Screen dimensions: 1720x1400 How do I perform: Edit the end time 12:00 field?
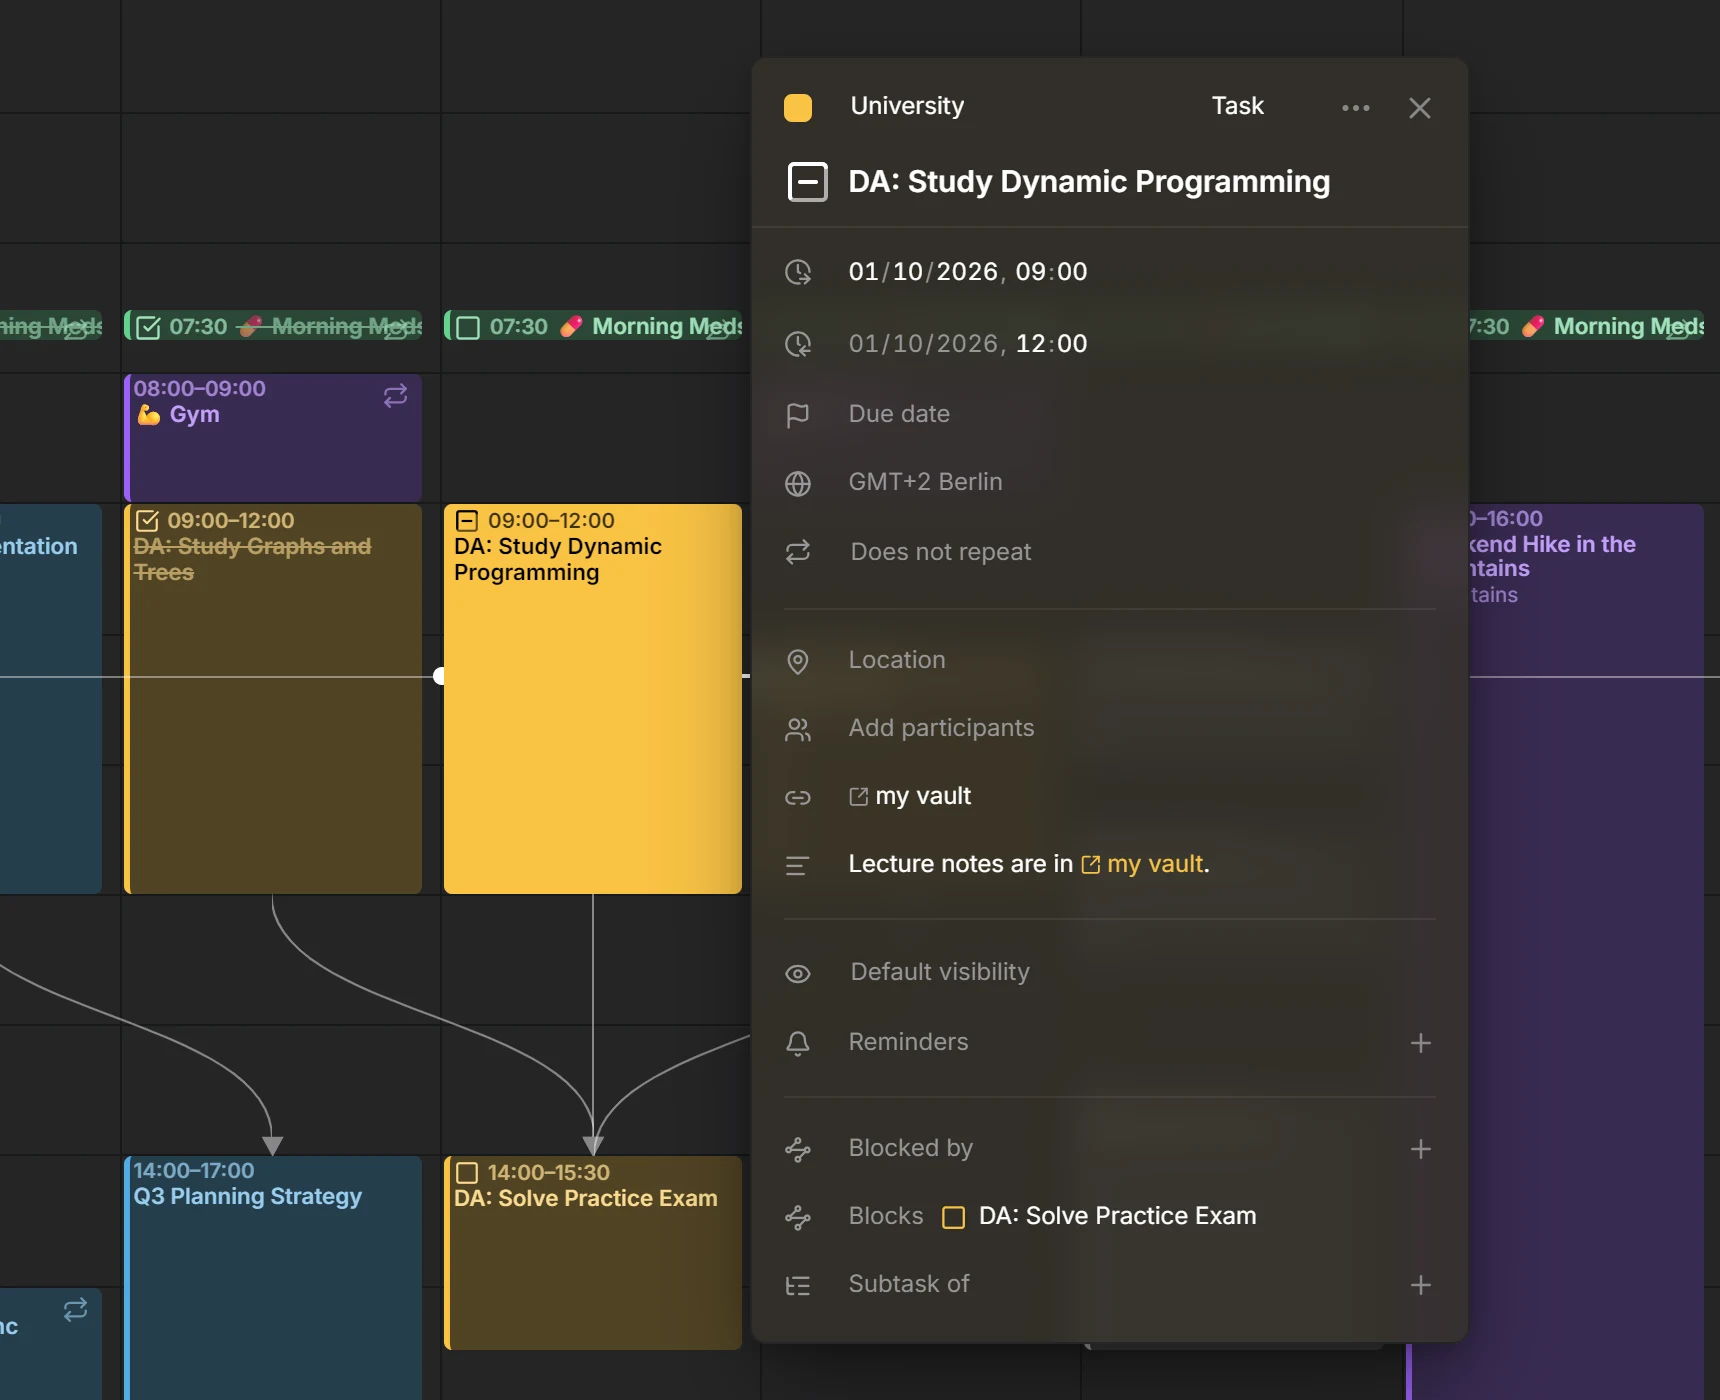(x=1051, y=344)
